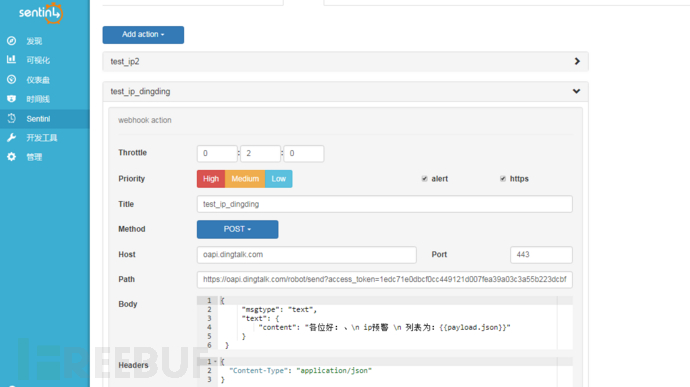Toggle the alert checkbox

[424, 178]
